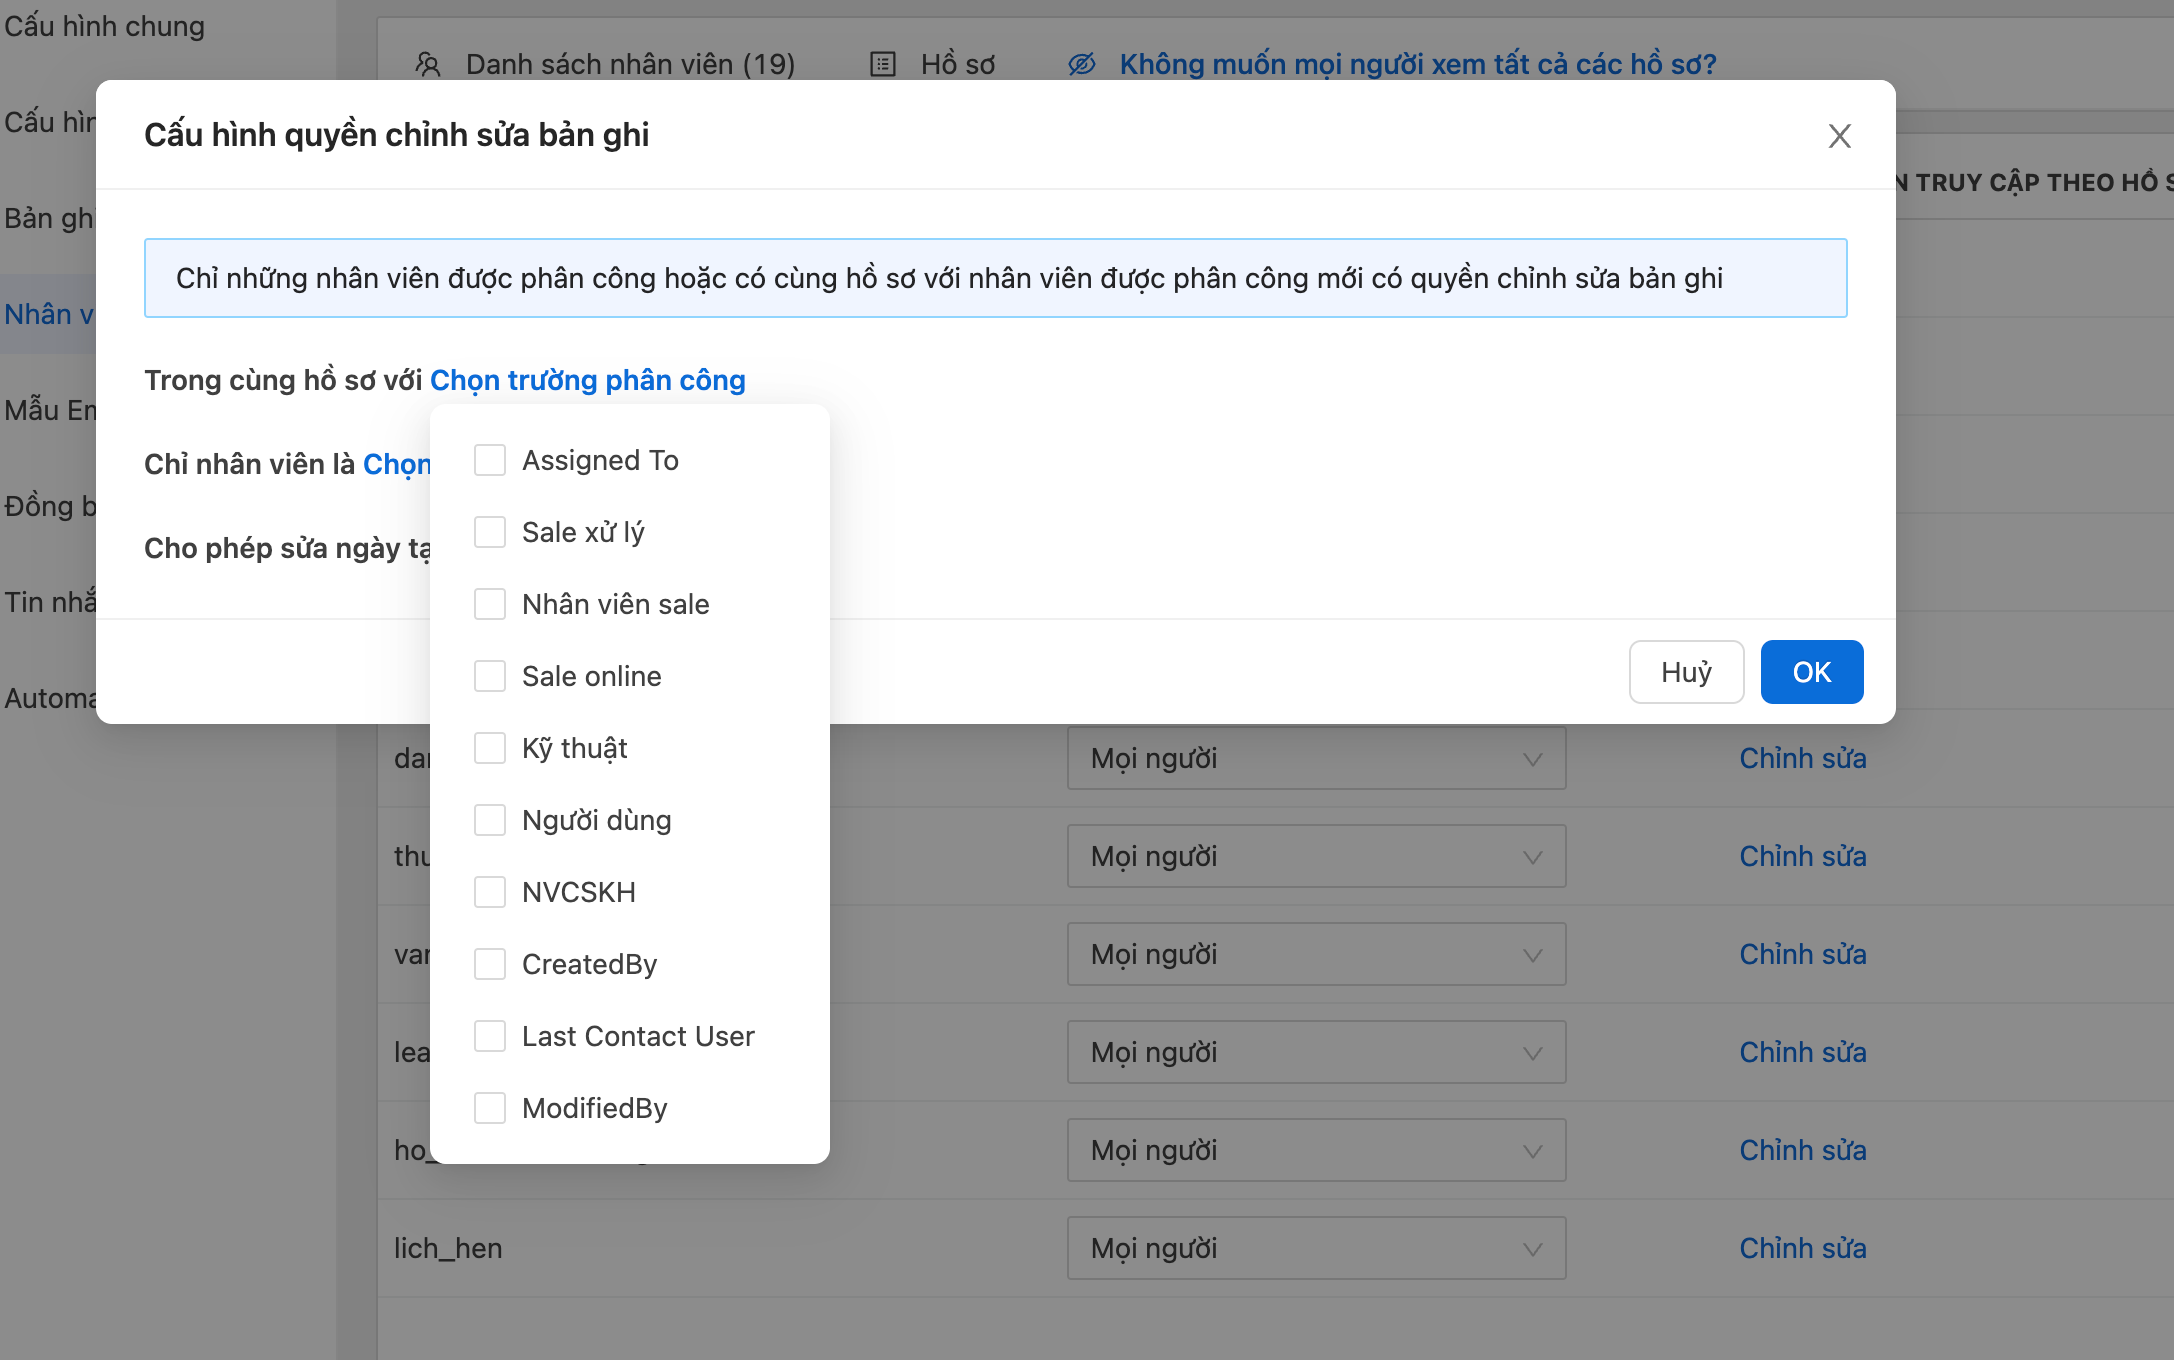
Task: Check the Nhân viên sale option
Action: pos(490,604)
